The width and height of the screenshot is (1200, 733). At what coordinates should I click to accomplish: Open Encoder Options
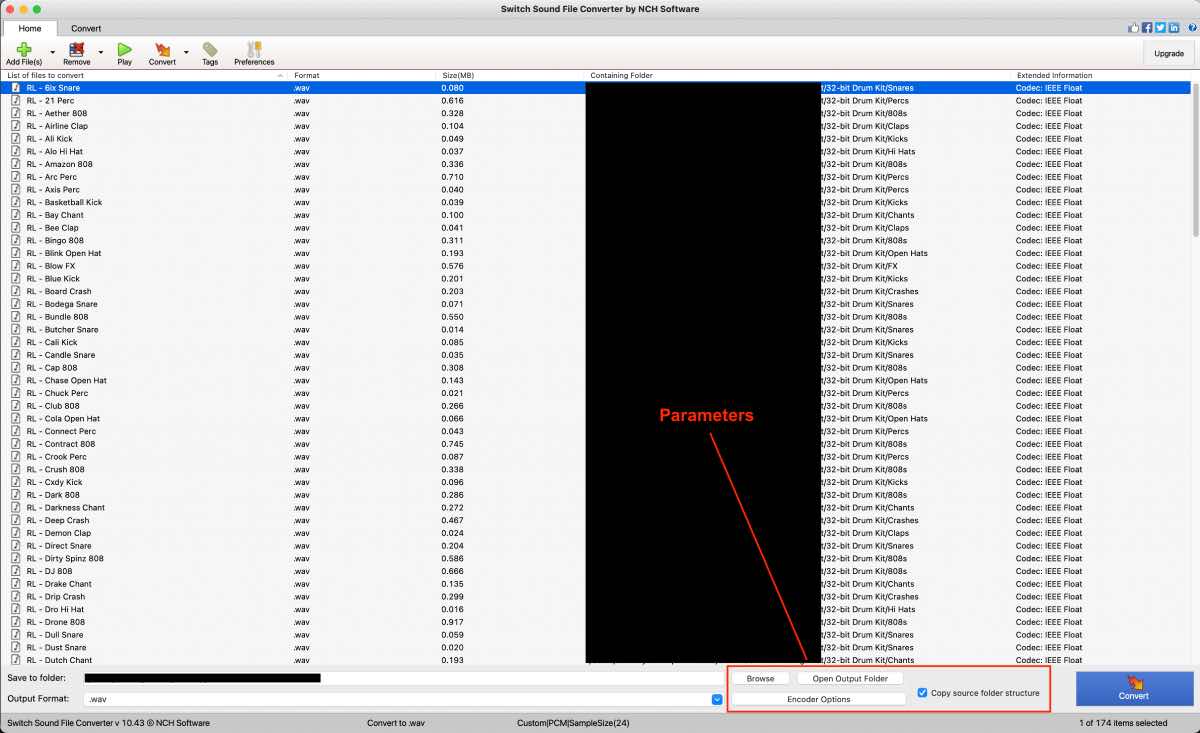[x=819, y=699]
